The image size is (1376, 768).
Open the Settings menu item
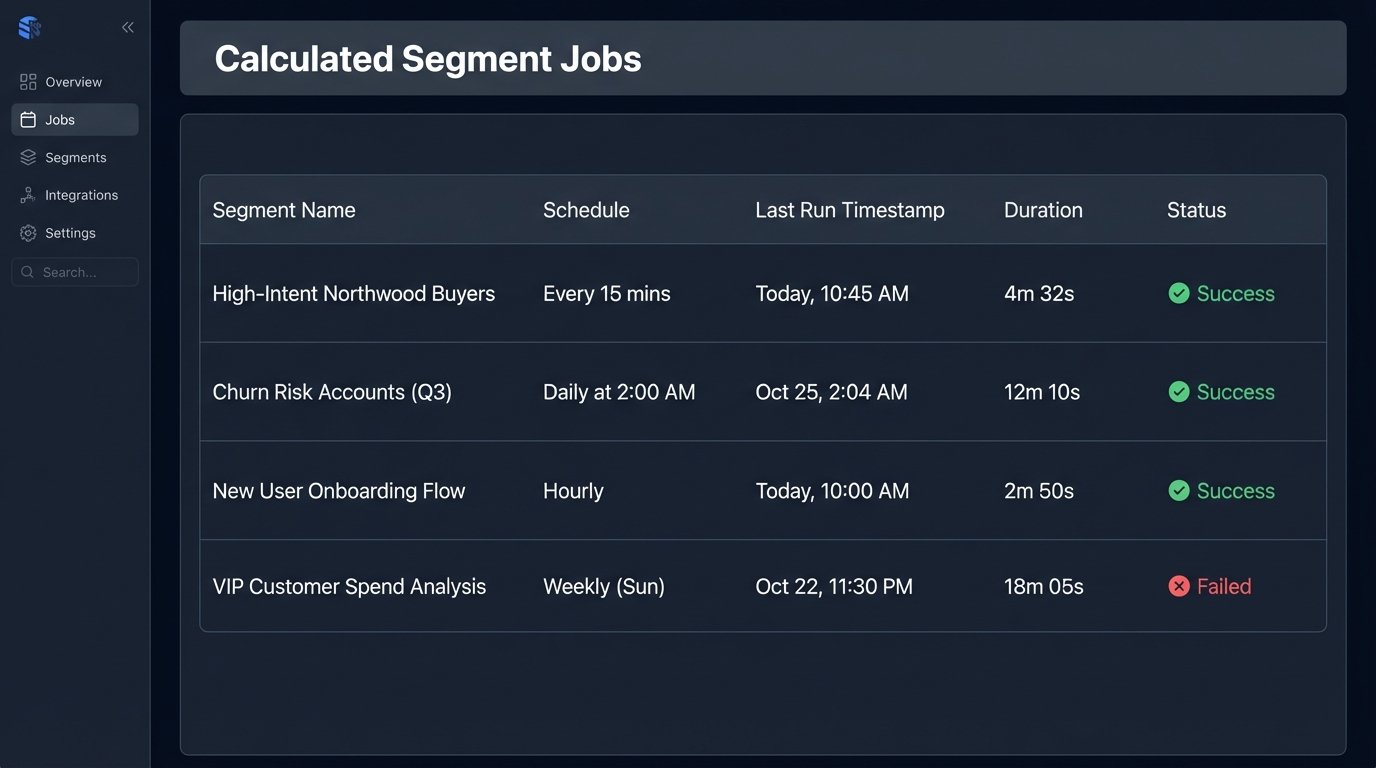pyautogui.click(x=70, y=233)
